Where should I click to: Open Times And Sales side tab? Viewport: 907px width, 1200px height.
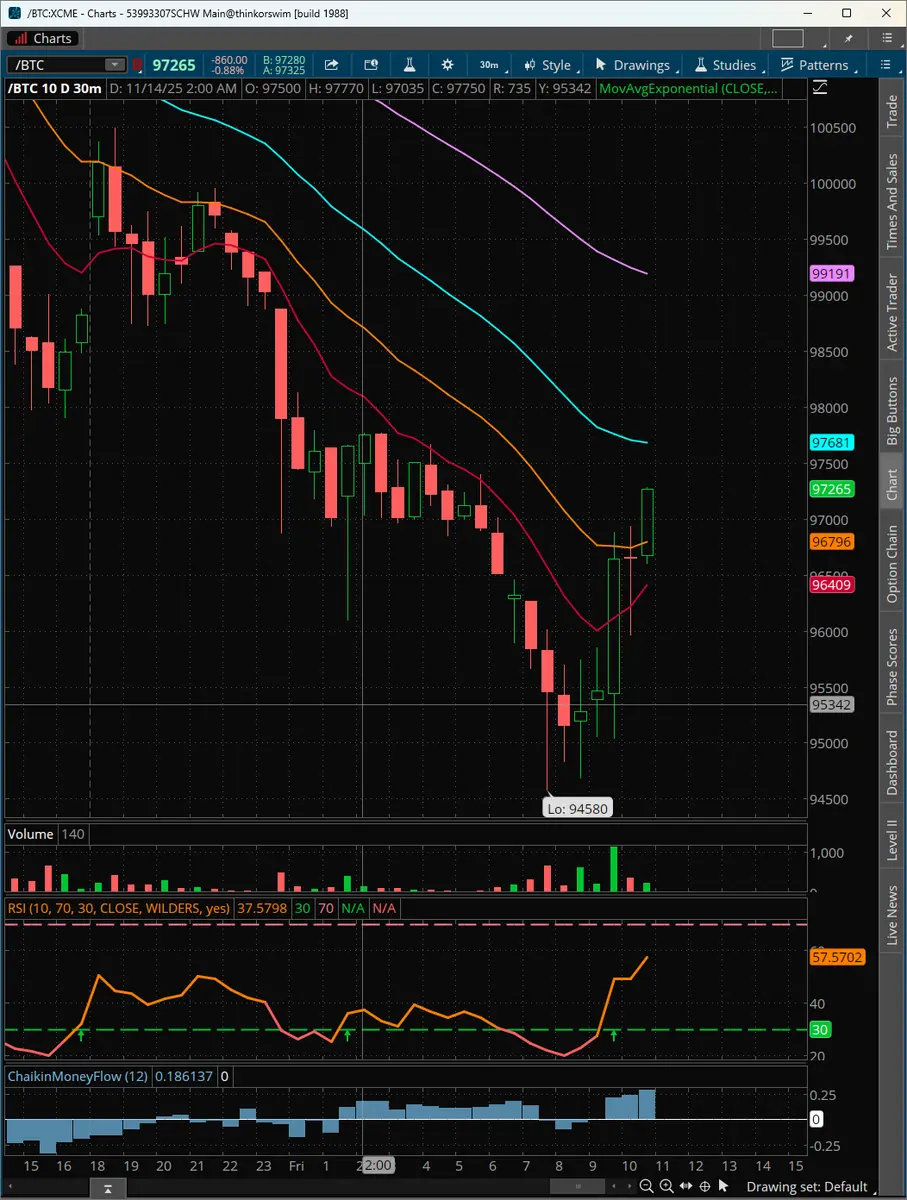point(892,202)
